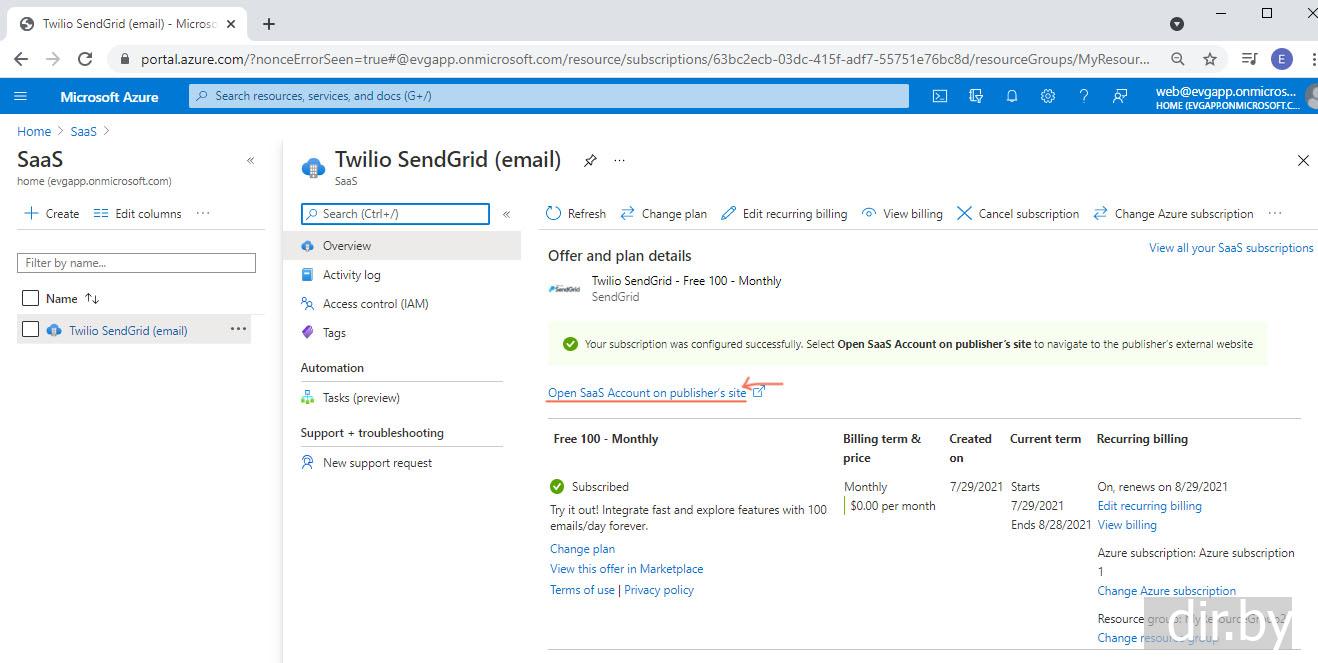
Task: Click Edit recurring billing toolbar command
Action: [784, 214]
